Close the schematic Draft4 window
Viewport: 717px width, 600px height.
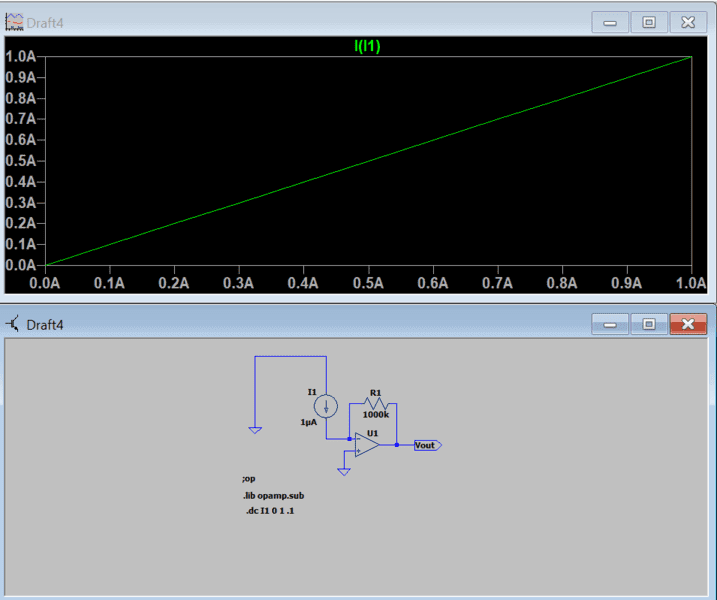pyautogui.click(x=687, y=324)
